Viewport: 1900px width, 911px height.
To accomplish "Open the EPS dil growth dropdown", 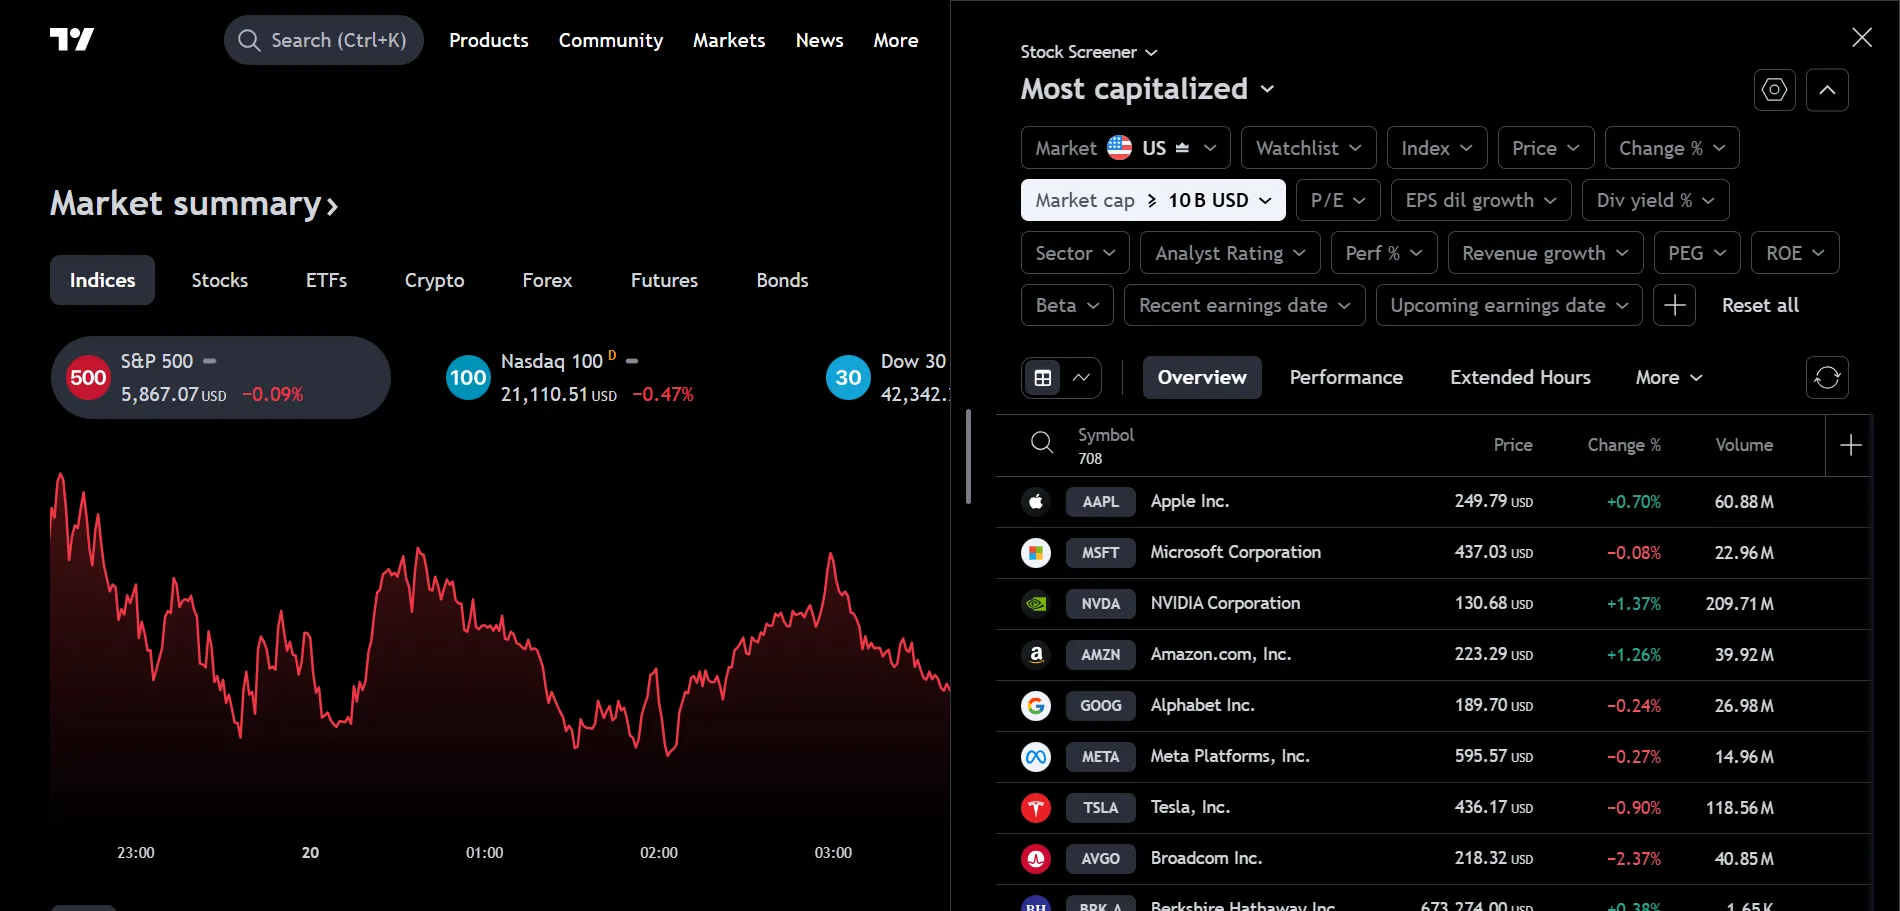I will coord(1481,200).
